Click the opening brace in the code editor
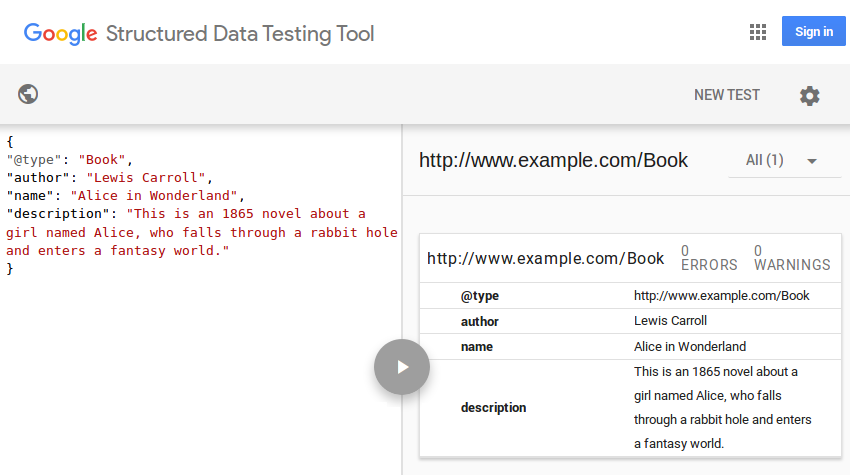 coord(10,142)
